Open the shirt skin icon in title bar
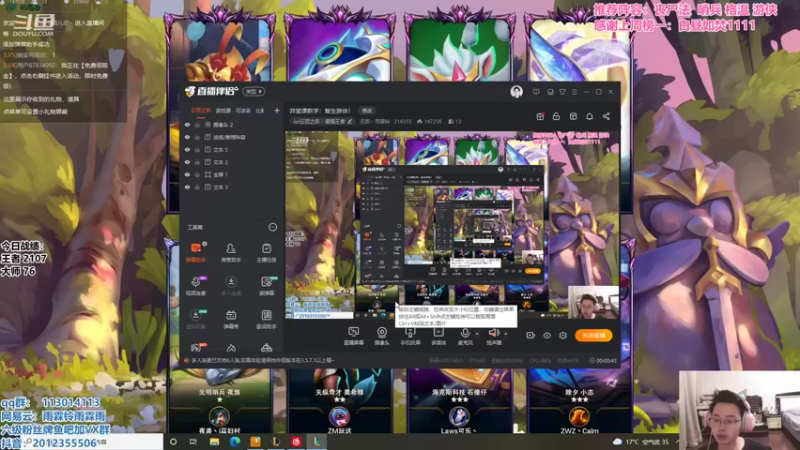The height and width of the screenshot is (450, 800). click(x=562, y=92)
